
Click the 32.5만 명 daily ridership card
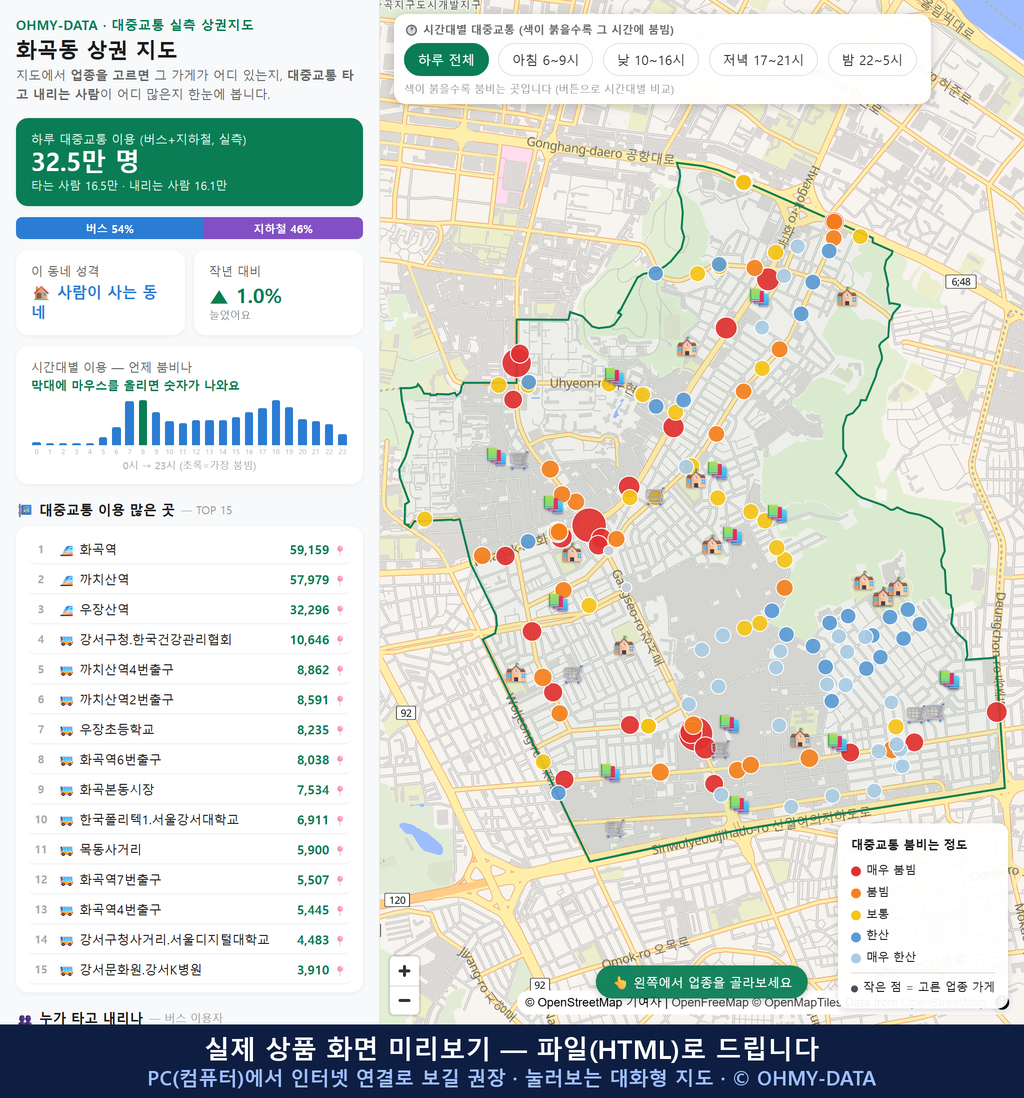(189, 162)
